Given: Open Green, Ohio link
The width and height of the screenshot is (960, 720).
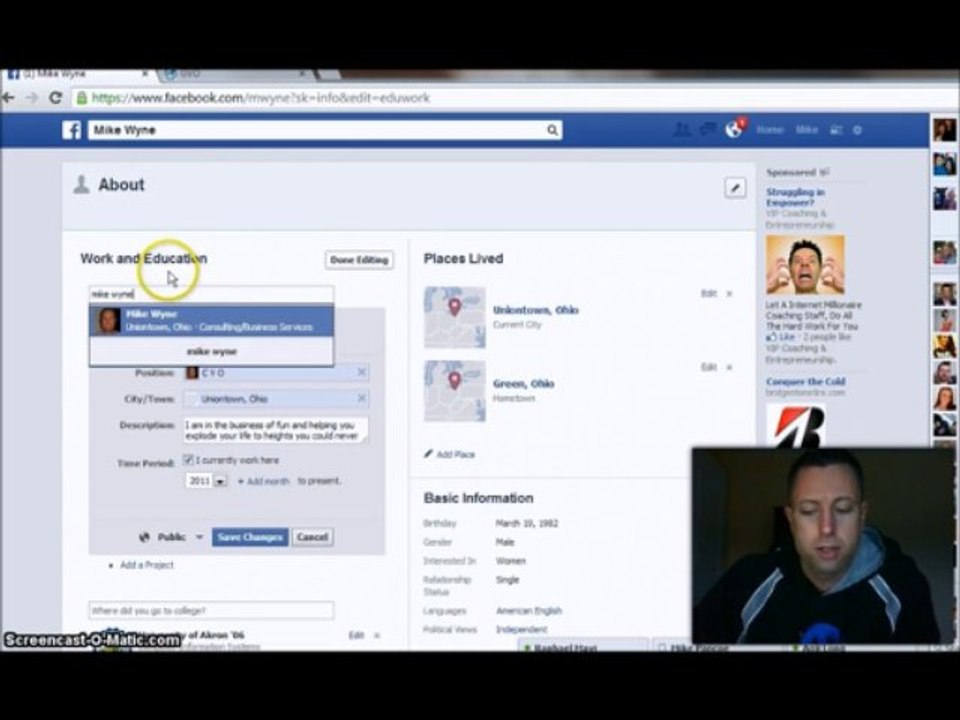Looking at the screenshot, I should tap(523, 383).
